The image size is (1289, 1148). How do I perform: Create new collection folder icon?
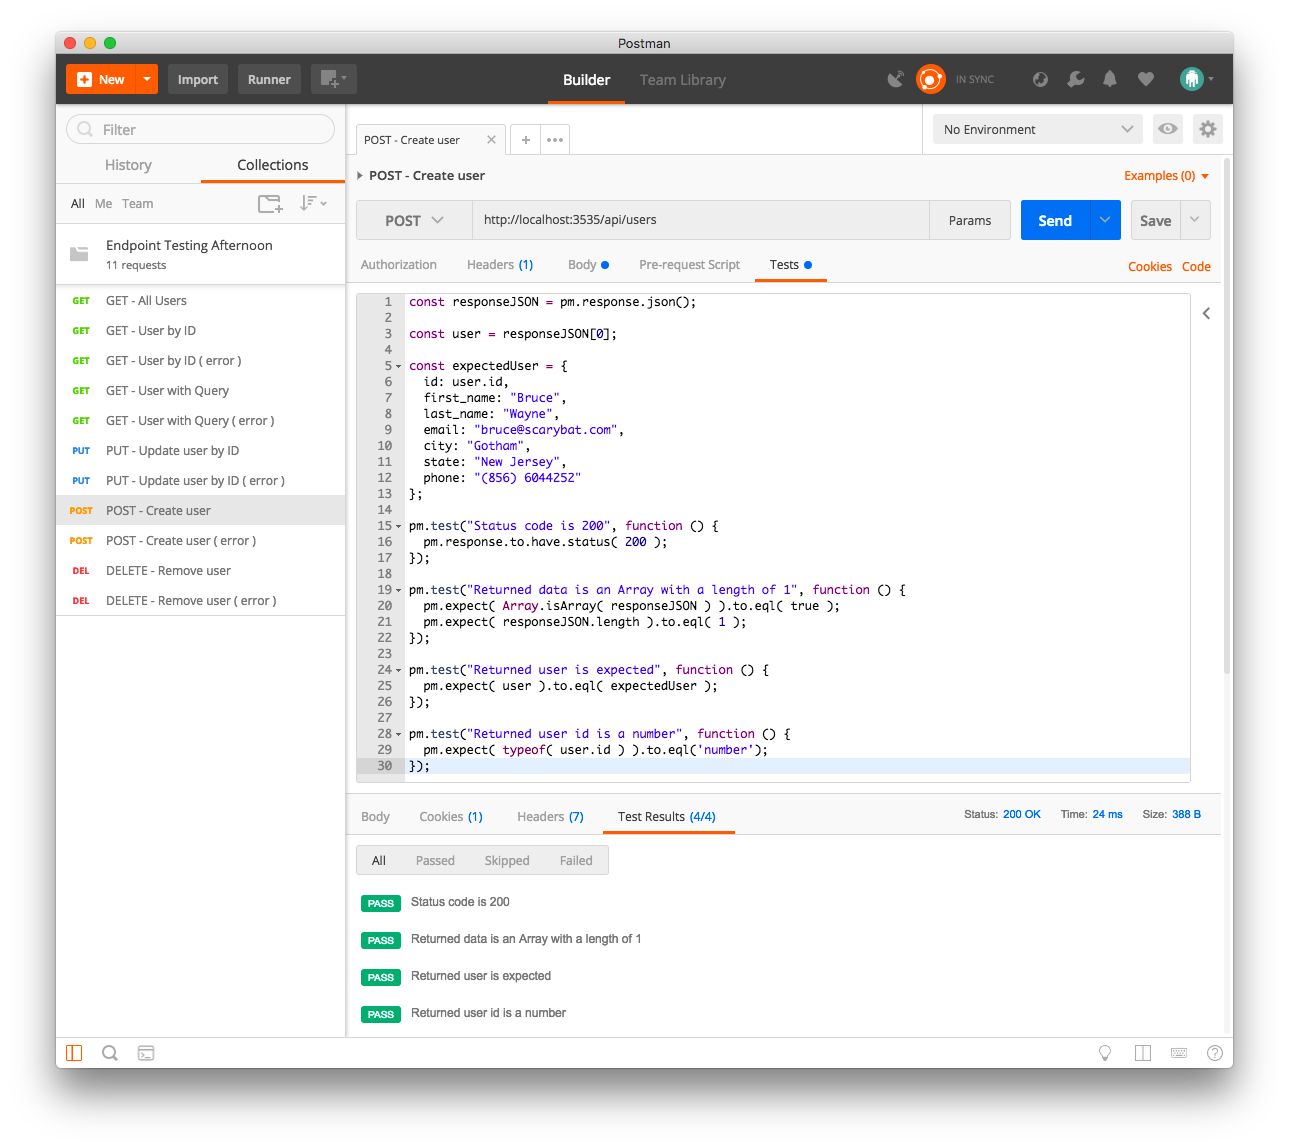pos(270,203)
